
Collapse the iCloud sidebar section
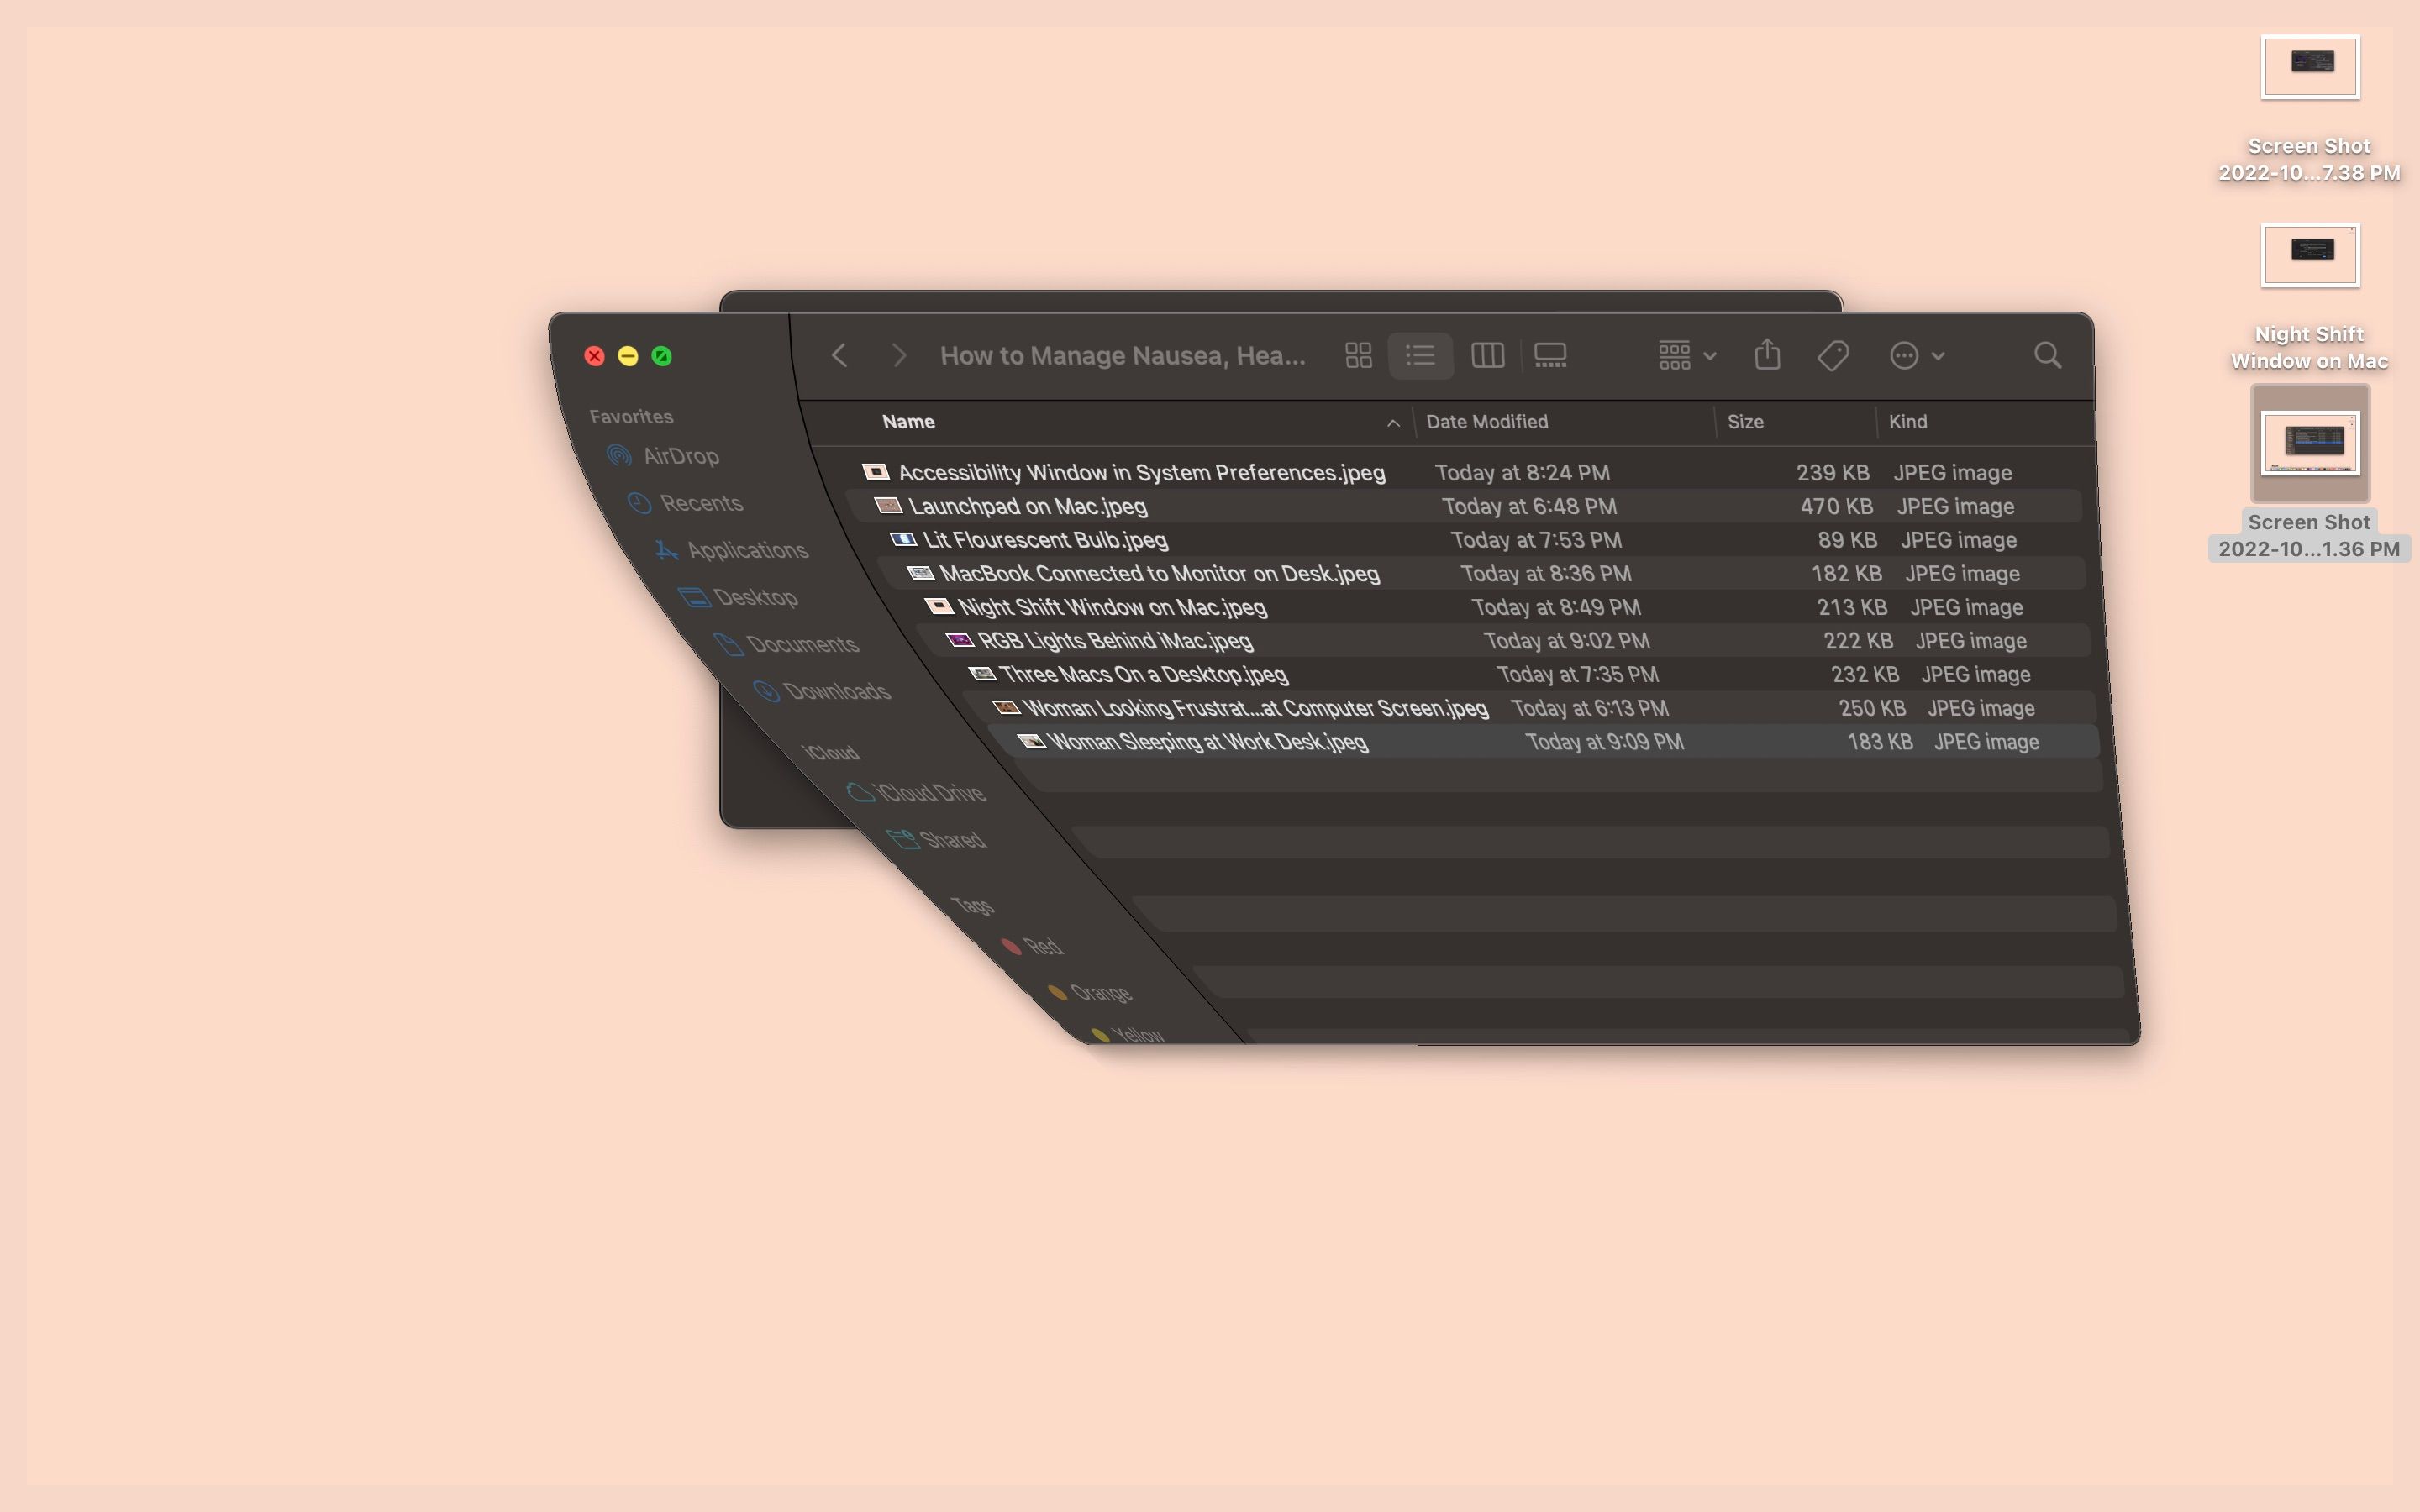[833, 752]
